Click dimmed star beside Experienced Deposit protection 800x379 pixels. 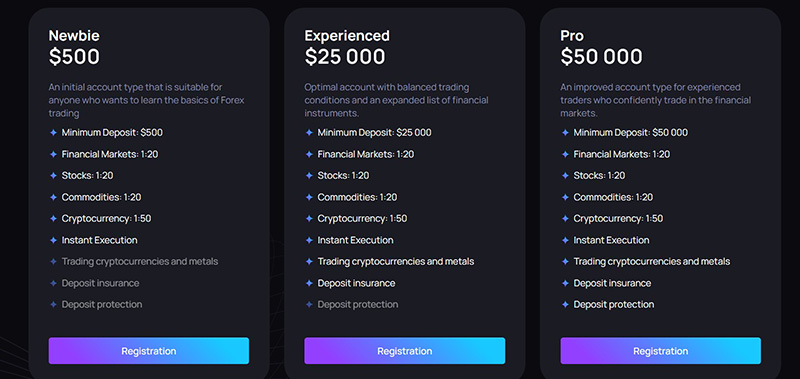pyautogui.click(x=309, y=305)
